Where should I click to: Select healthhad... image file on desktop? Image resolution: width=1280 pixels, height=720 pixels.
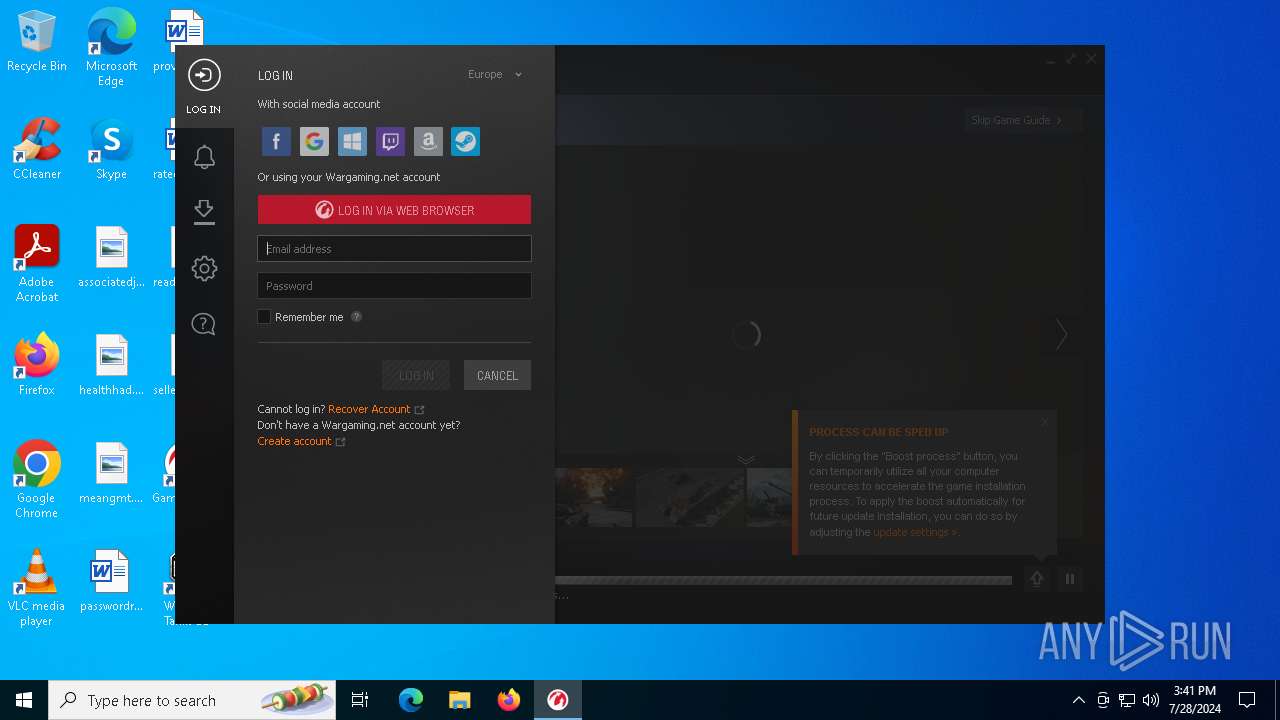point(111,366)
